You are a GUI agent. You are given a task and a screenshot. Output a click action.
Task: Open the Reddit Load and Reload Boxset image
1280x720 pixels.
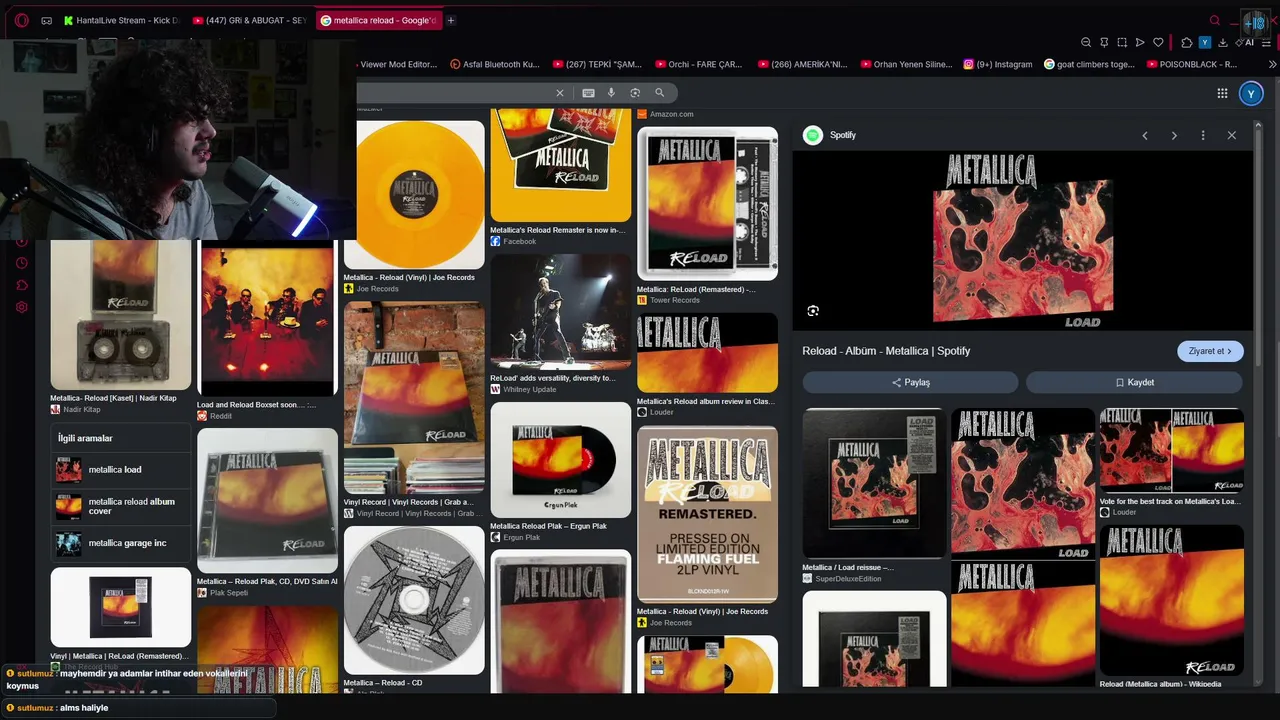pos(267,318)
